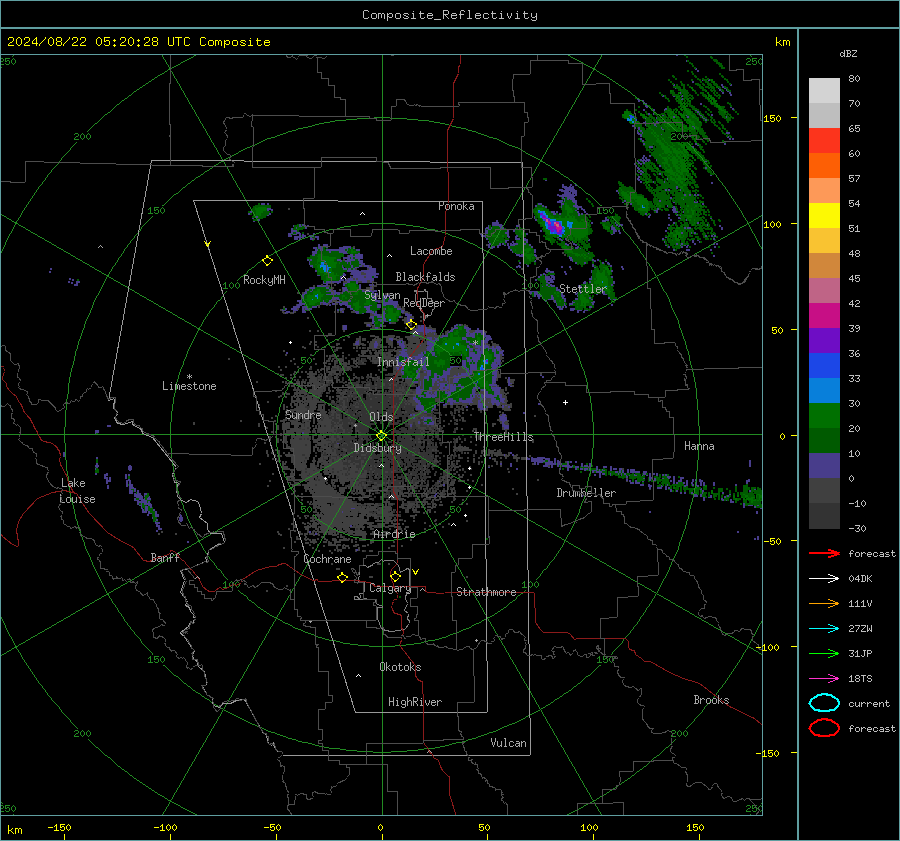Click the 18TS legend label
900x841 pixels.
pos(860,679)
